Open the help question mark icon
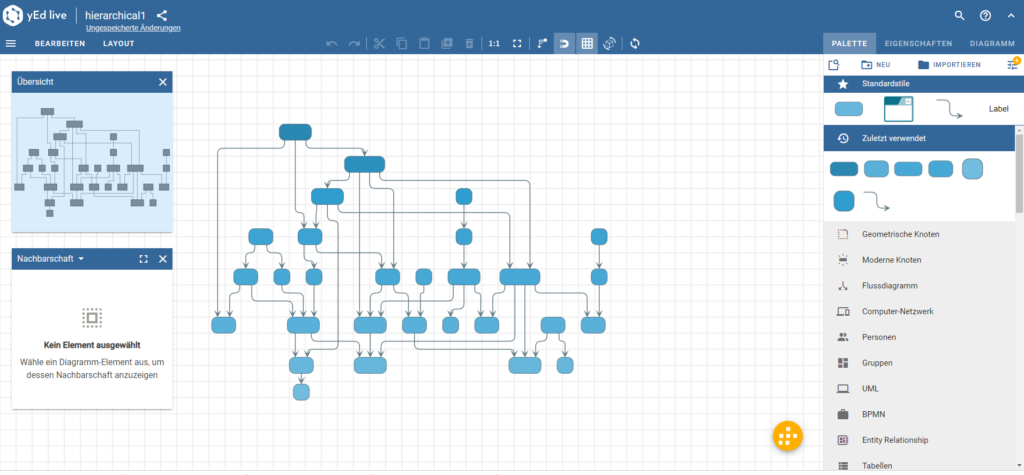Screen dimensions: 1024x475 (x=985, y=16)
